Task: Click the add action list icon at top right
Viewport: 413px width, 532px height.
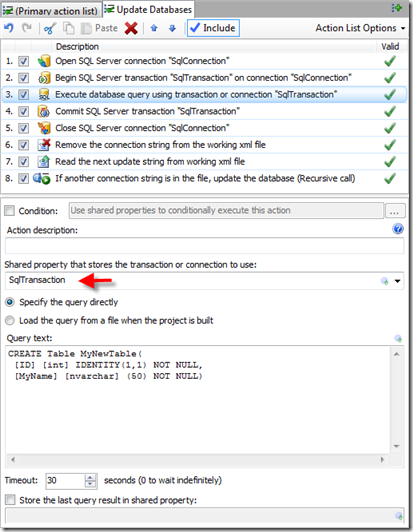Action: point(396,8)
